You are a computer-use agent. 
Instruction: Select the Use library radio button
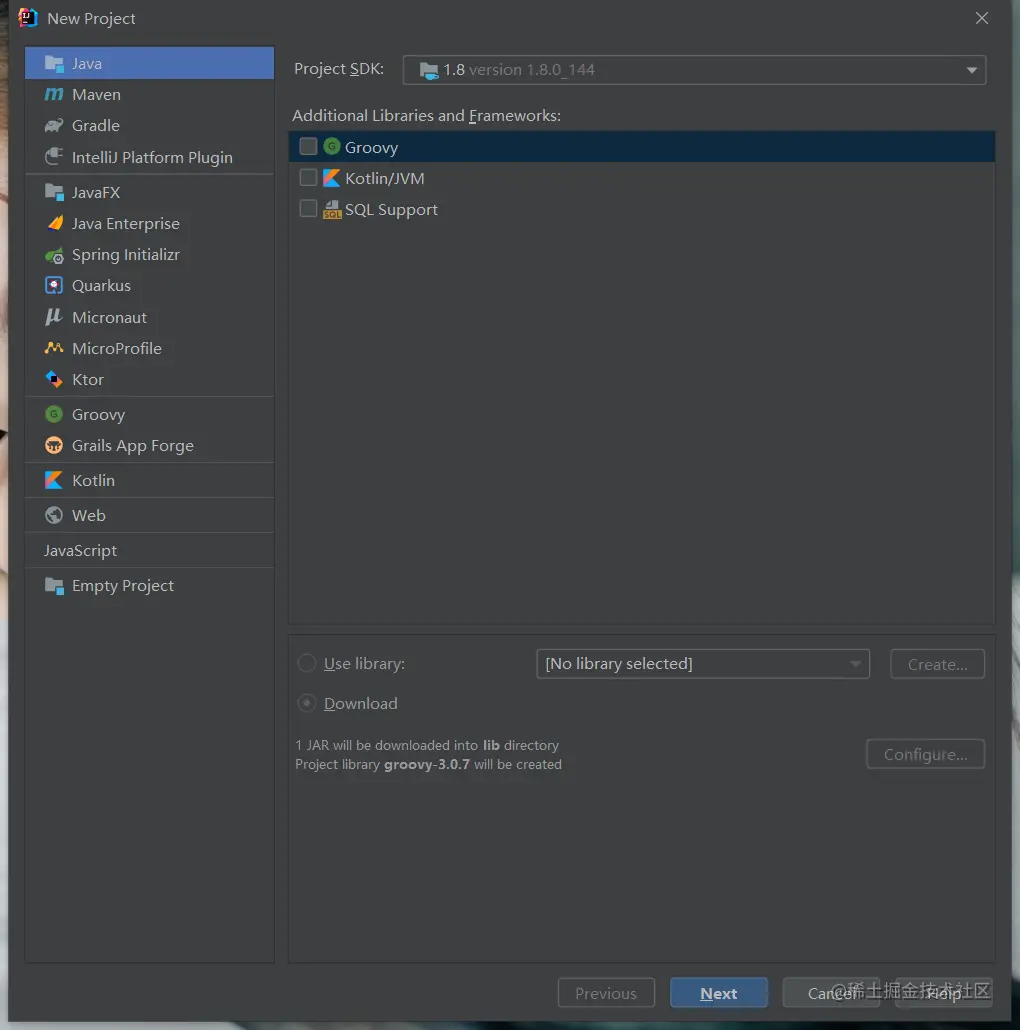[x=307, y=663]
